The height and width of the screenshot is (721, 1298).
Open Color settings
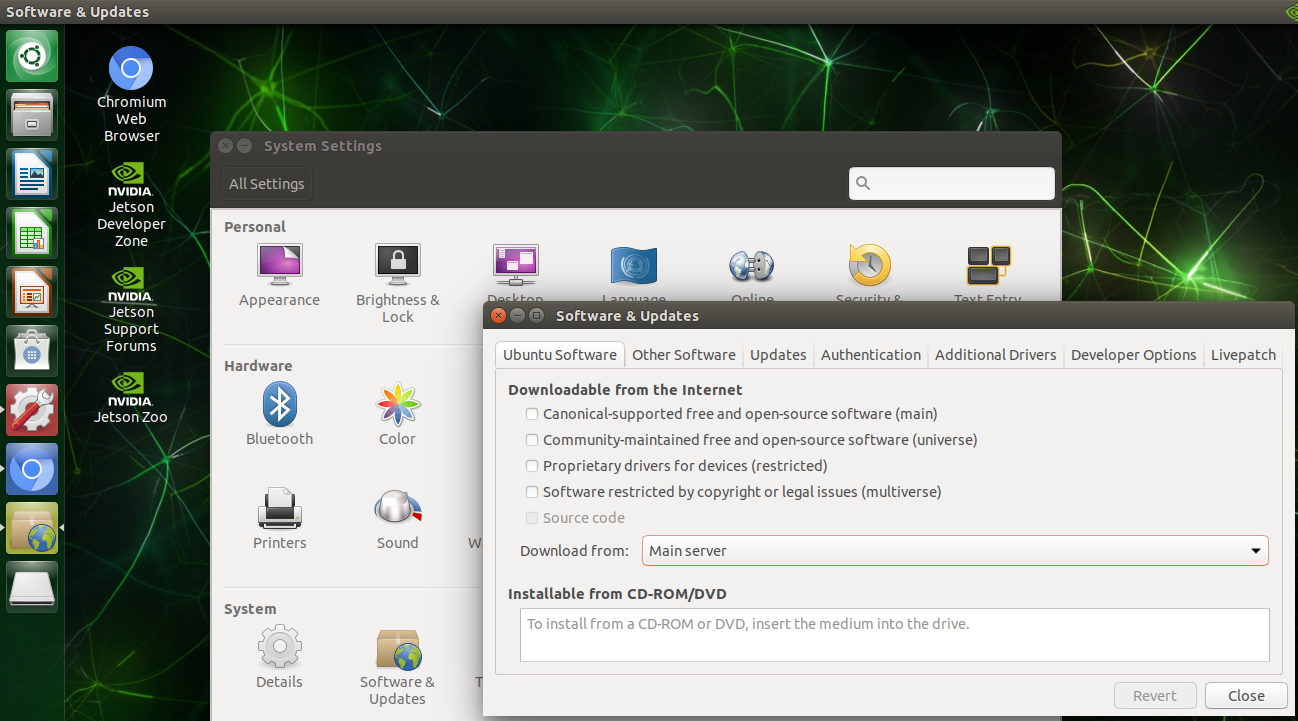(397, 414)
